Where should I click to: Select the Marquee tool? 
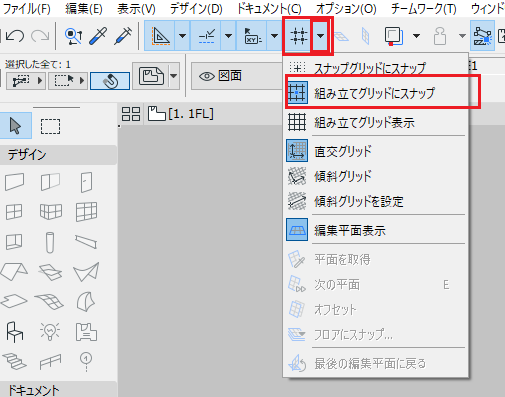[50, 126]
